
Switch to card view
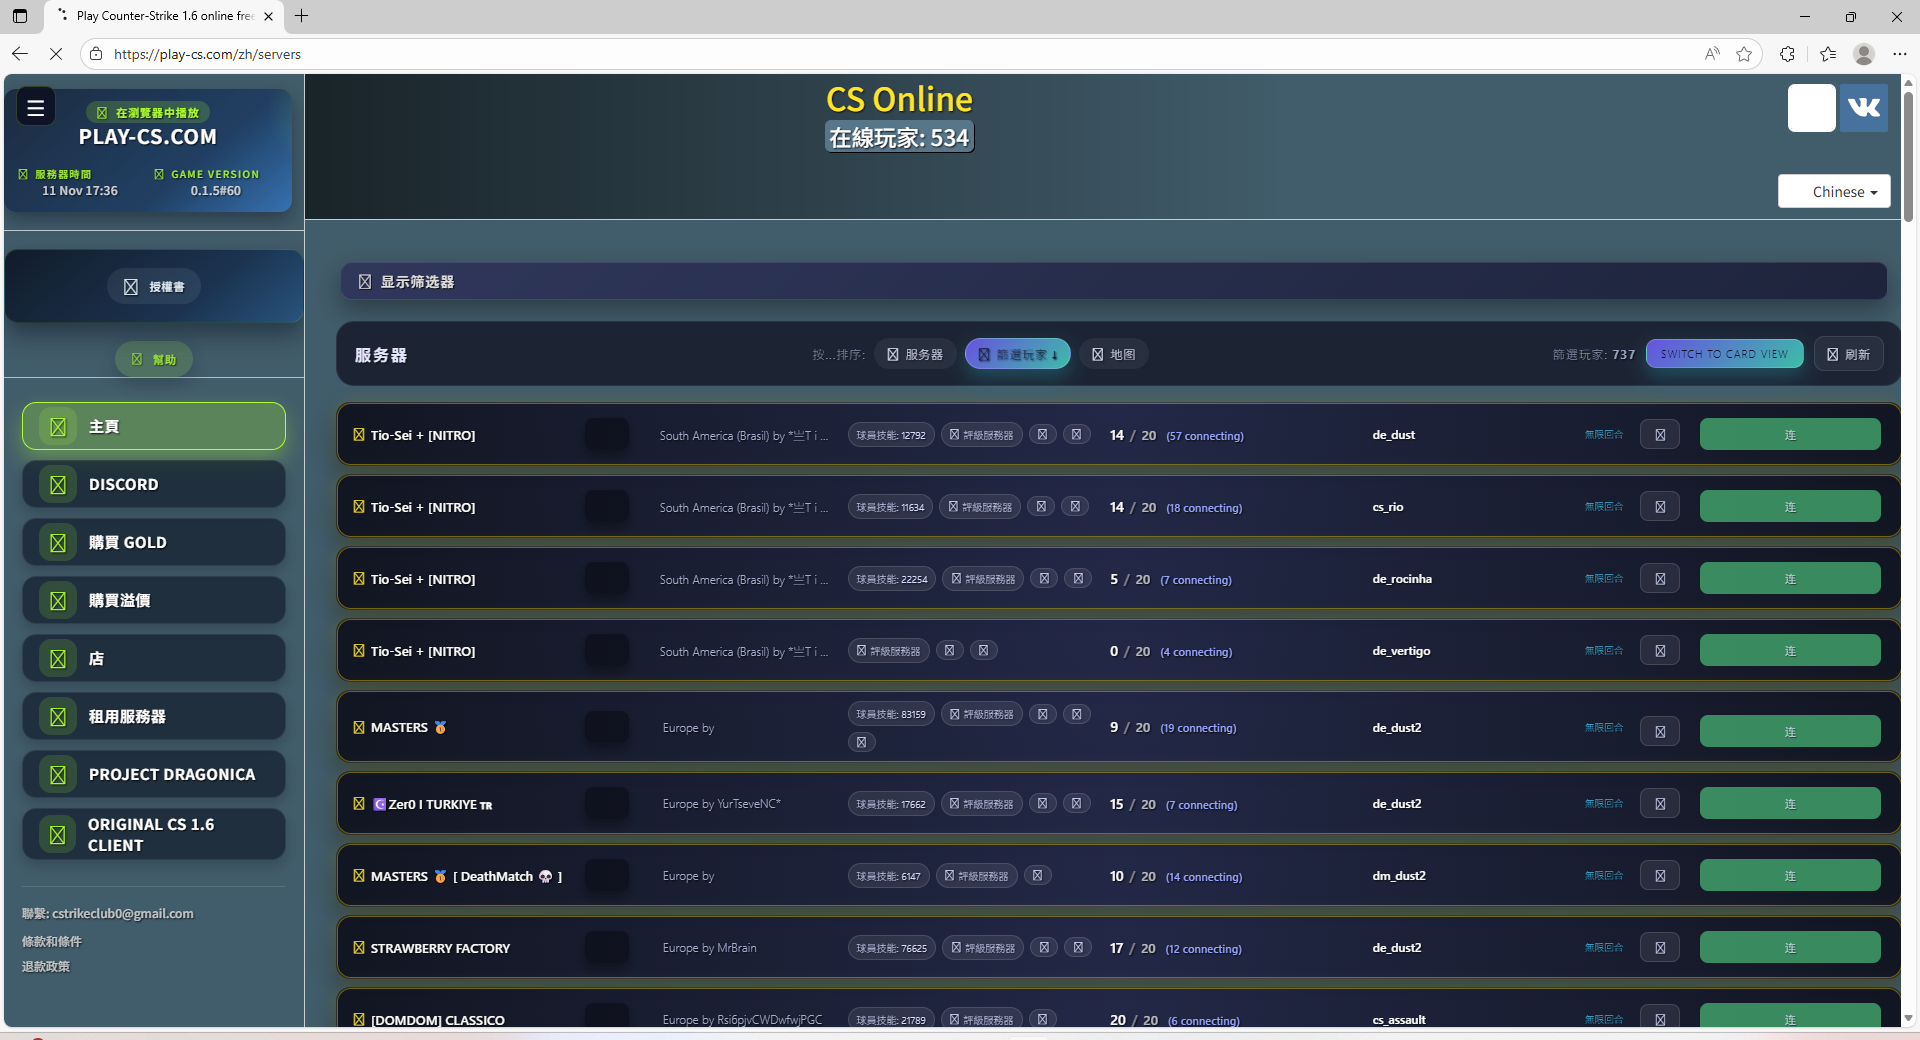(x=1724, y=354)
